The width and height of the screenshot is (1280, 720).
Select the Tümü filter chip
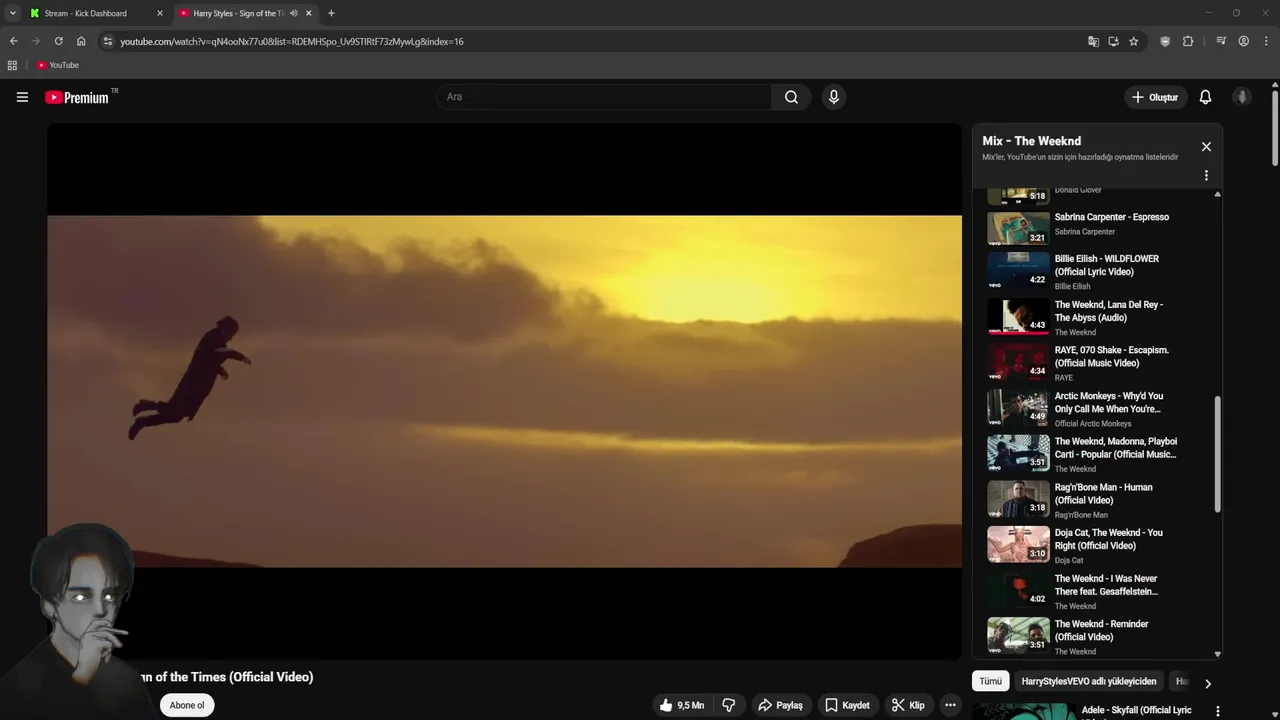(990, 681)
